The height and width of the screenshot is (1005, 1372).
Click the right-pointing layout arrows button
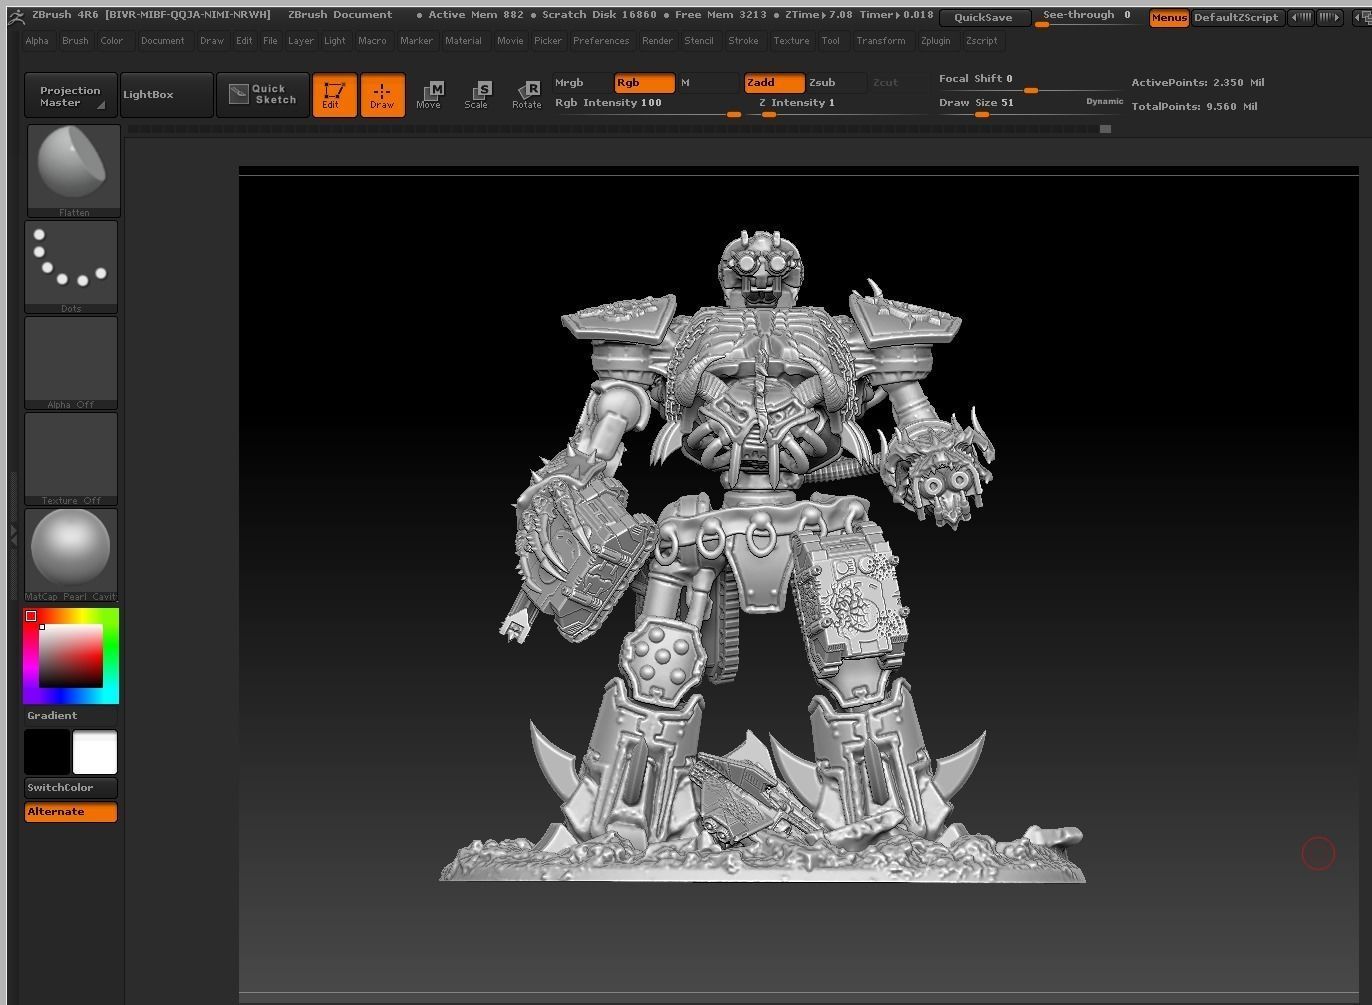[1329, 17]
